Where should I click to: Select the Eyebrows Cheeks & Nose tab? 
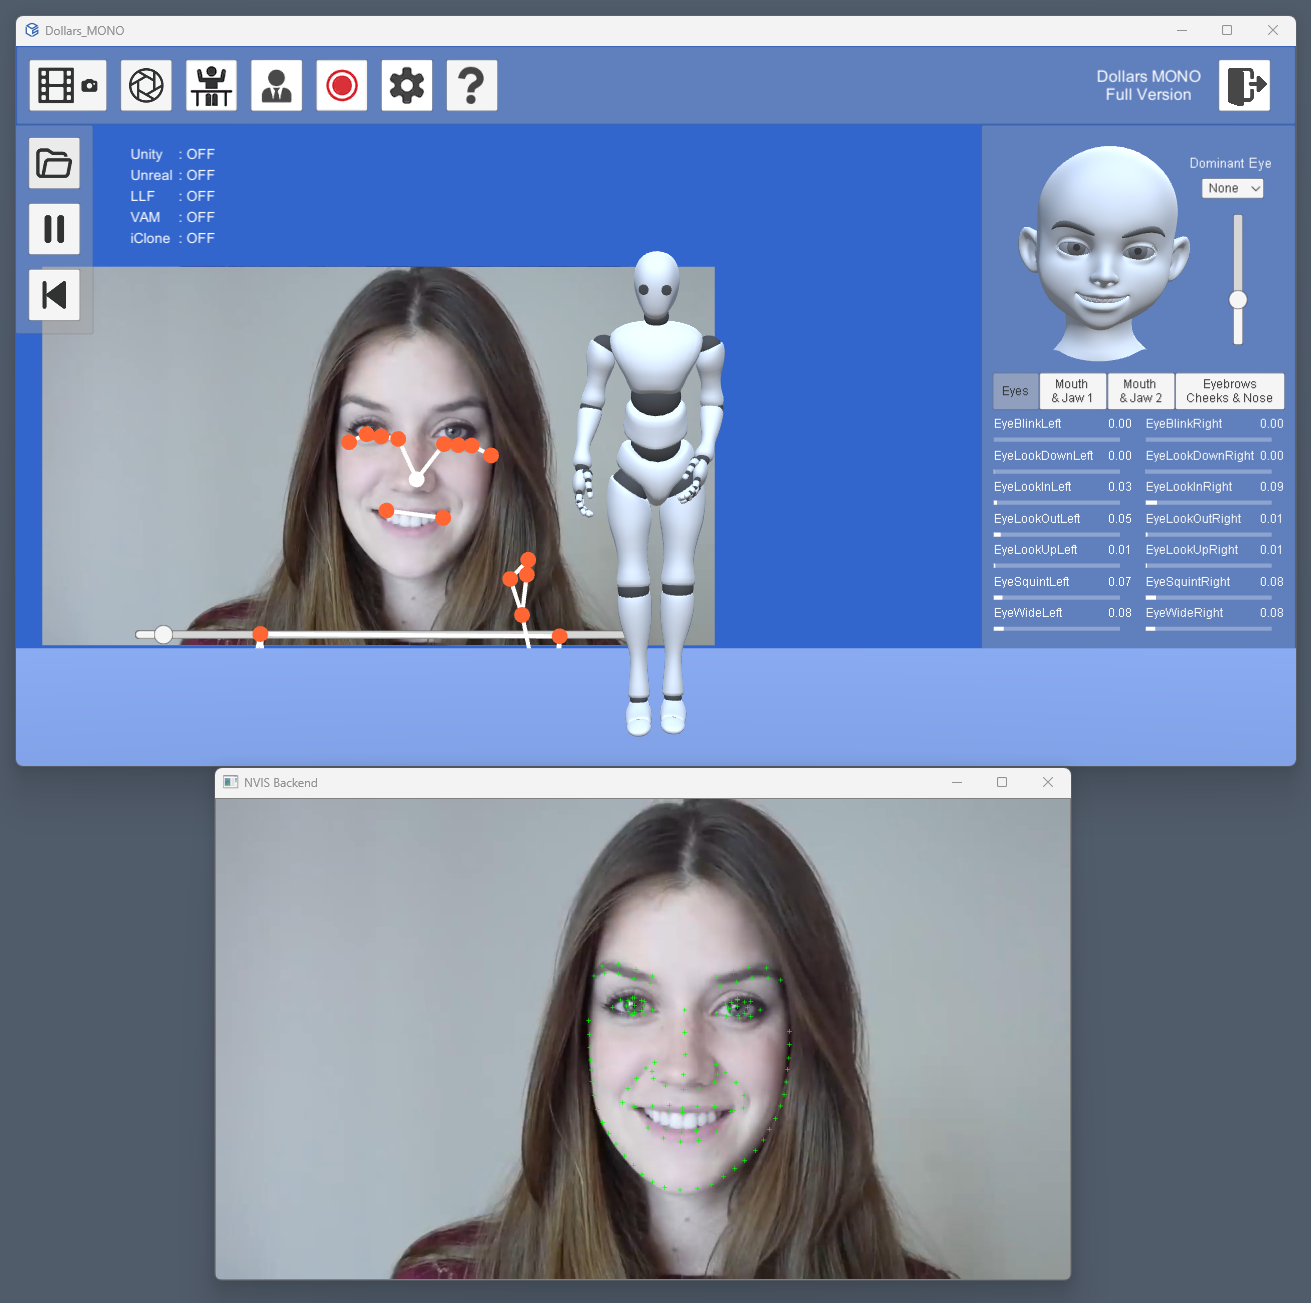pyautogui.click(x=1229, y=391)
